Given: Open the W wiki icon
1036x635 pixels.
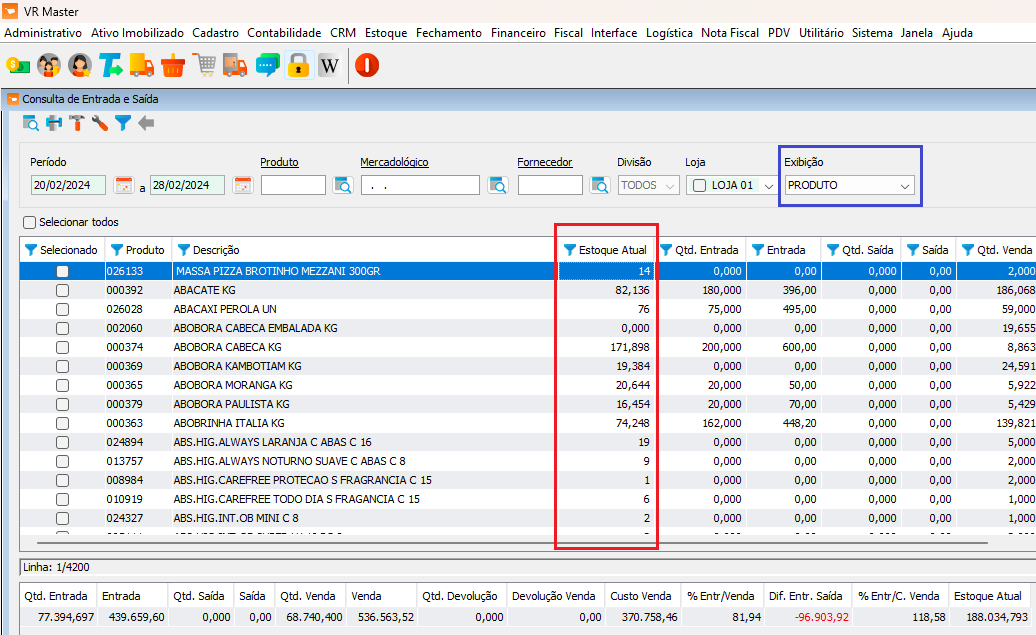Looking at the screenshot, I should [x=329, y=65].
